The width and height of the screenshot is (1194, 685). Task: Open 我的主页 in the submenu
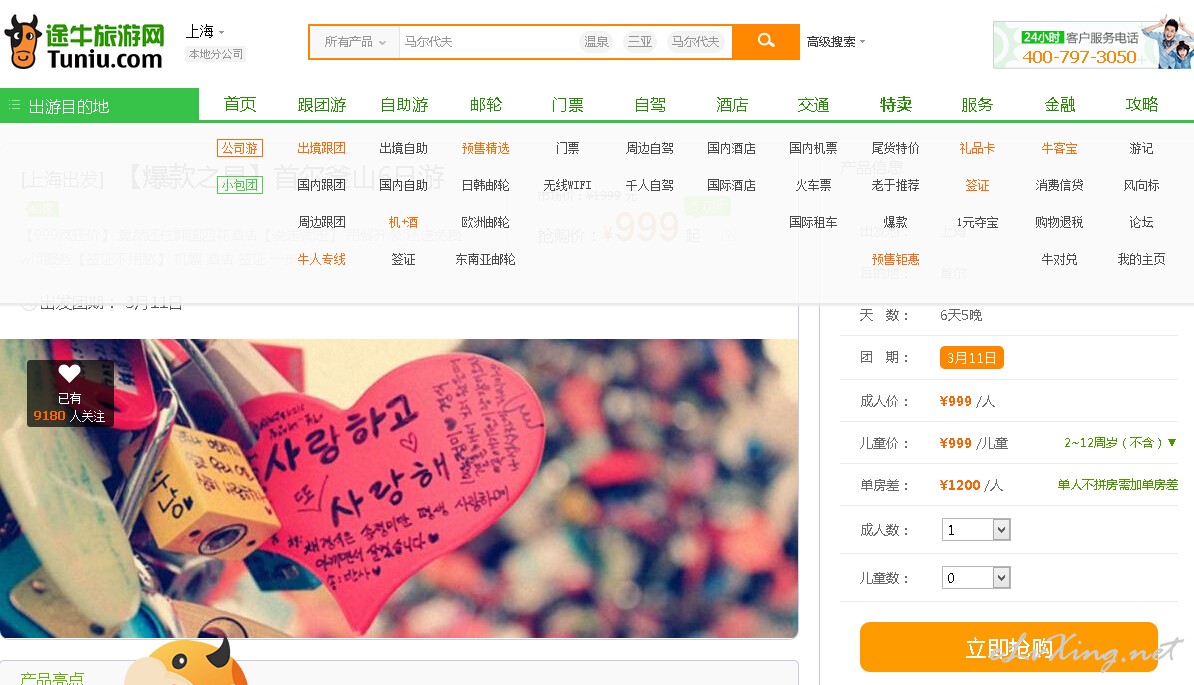1141,260
